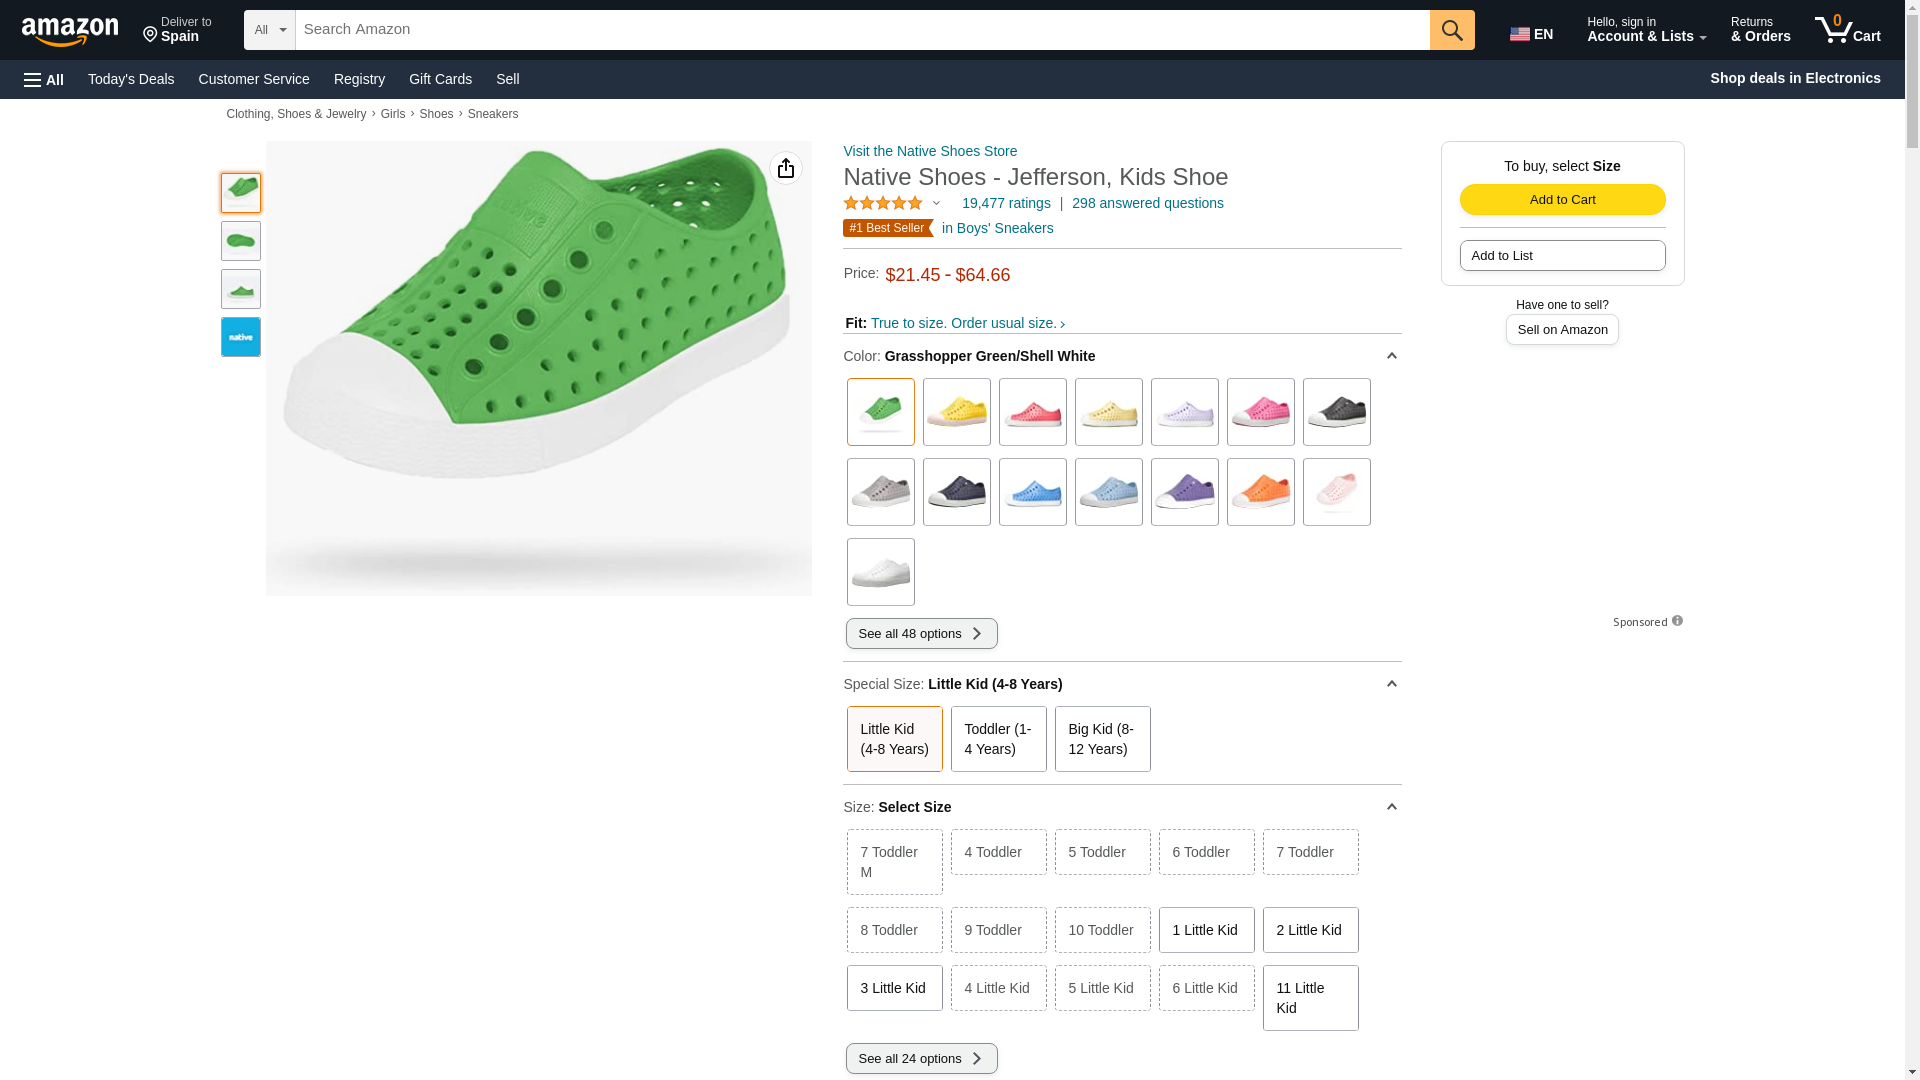
Task: Open Today's Deals in navigation bar
Action: (131, 79)
